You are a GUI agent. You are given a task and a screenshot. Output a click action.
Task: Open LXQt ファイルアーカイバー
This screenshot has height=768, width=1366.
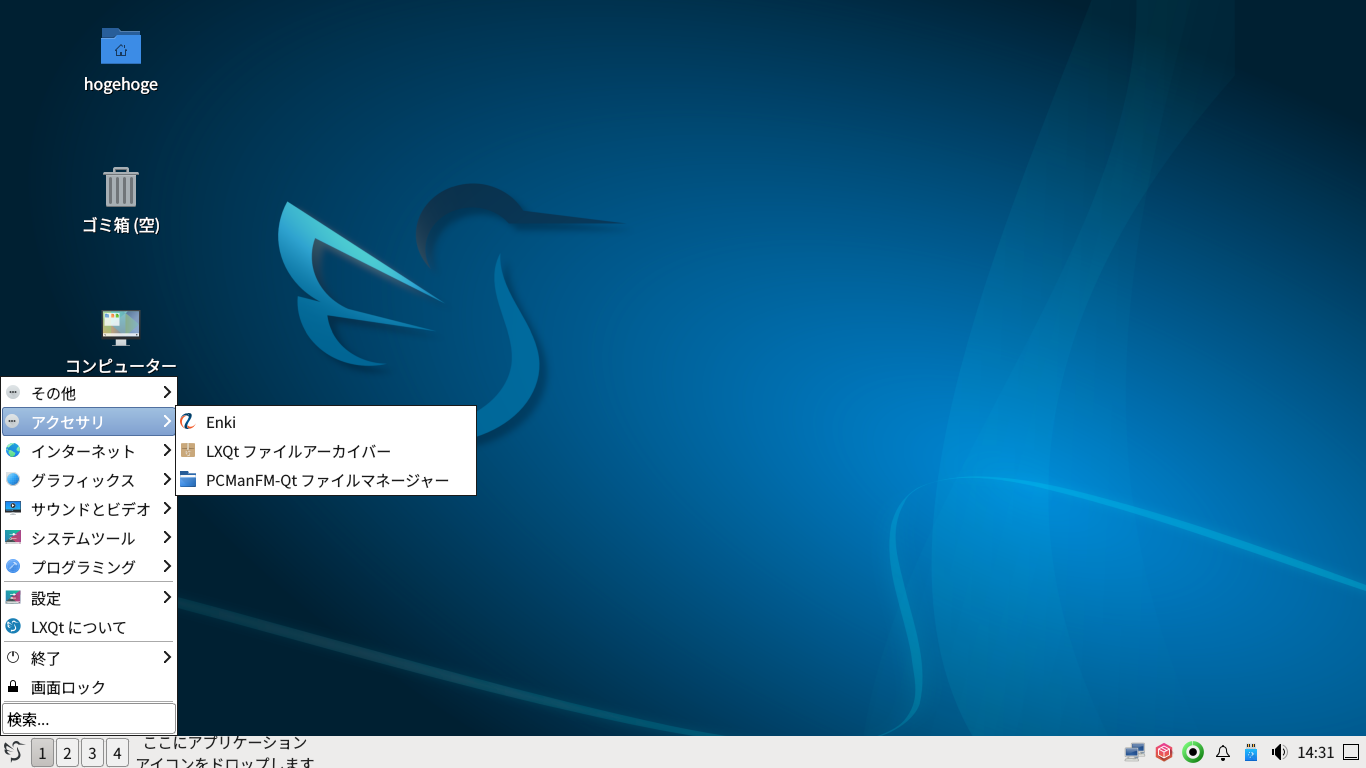[x=326, y=451]
